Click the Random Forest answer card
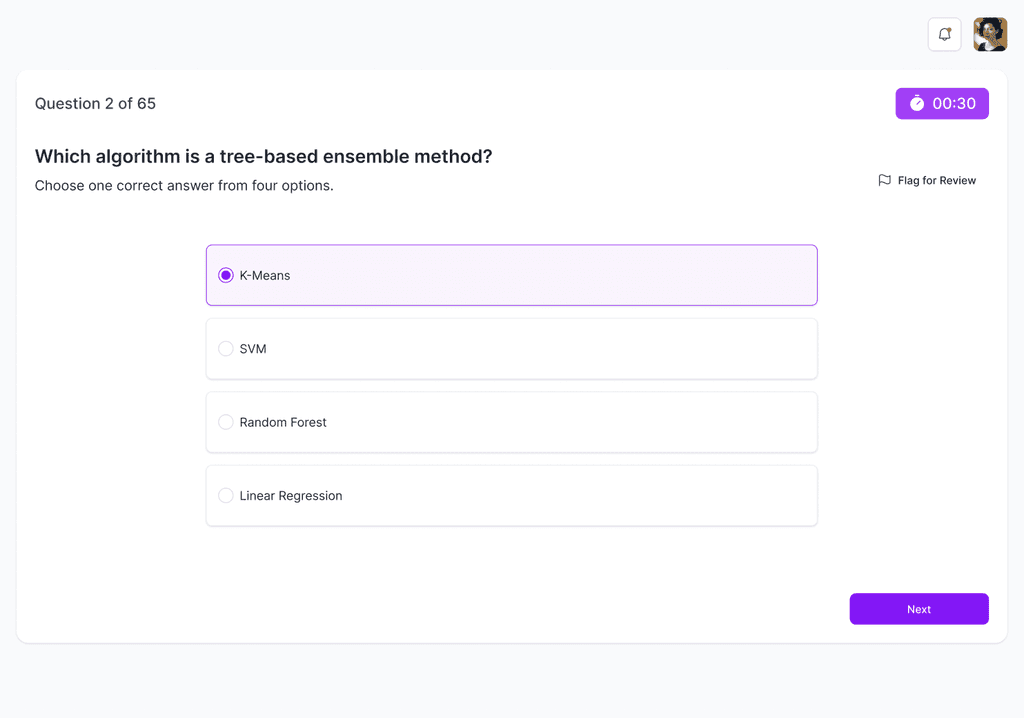Image resolution: width=1024 pixels, height=718 pixels. [511, 422]
